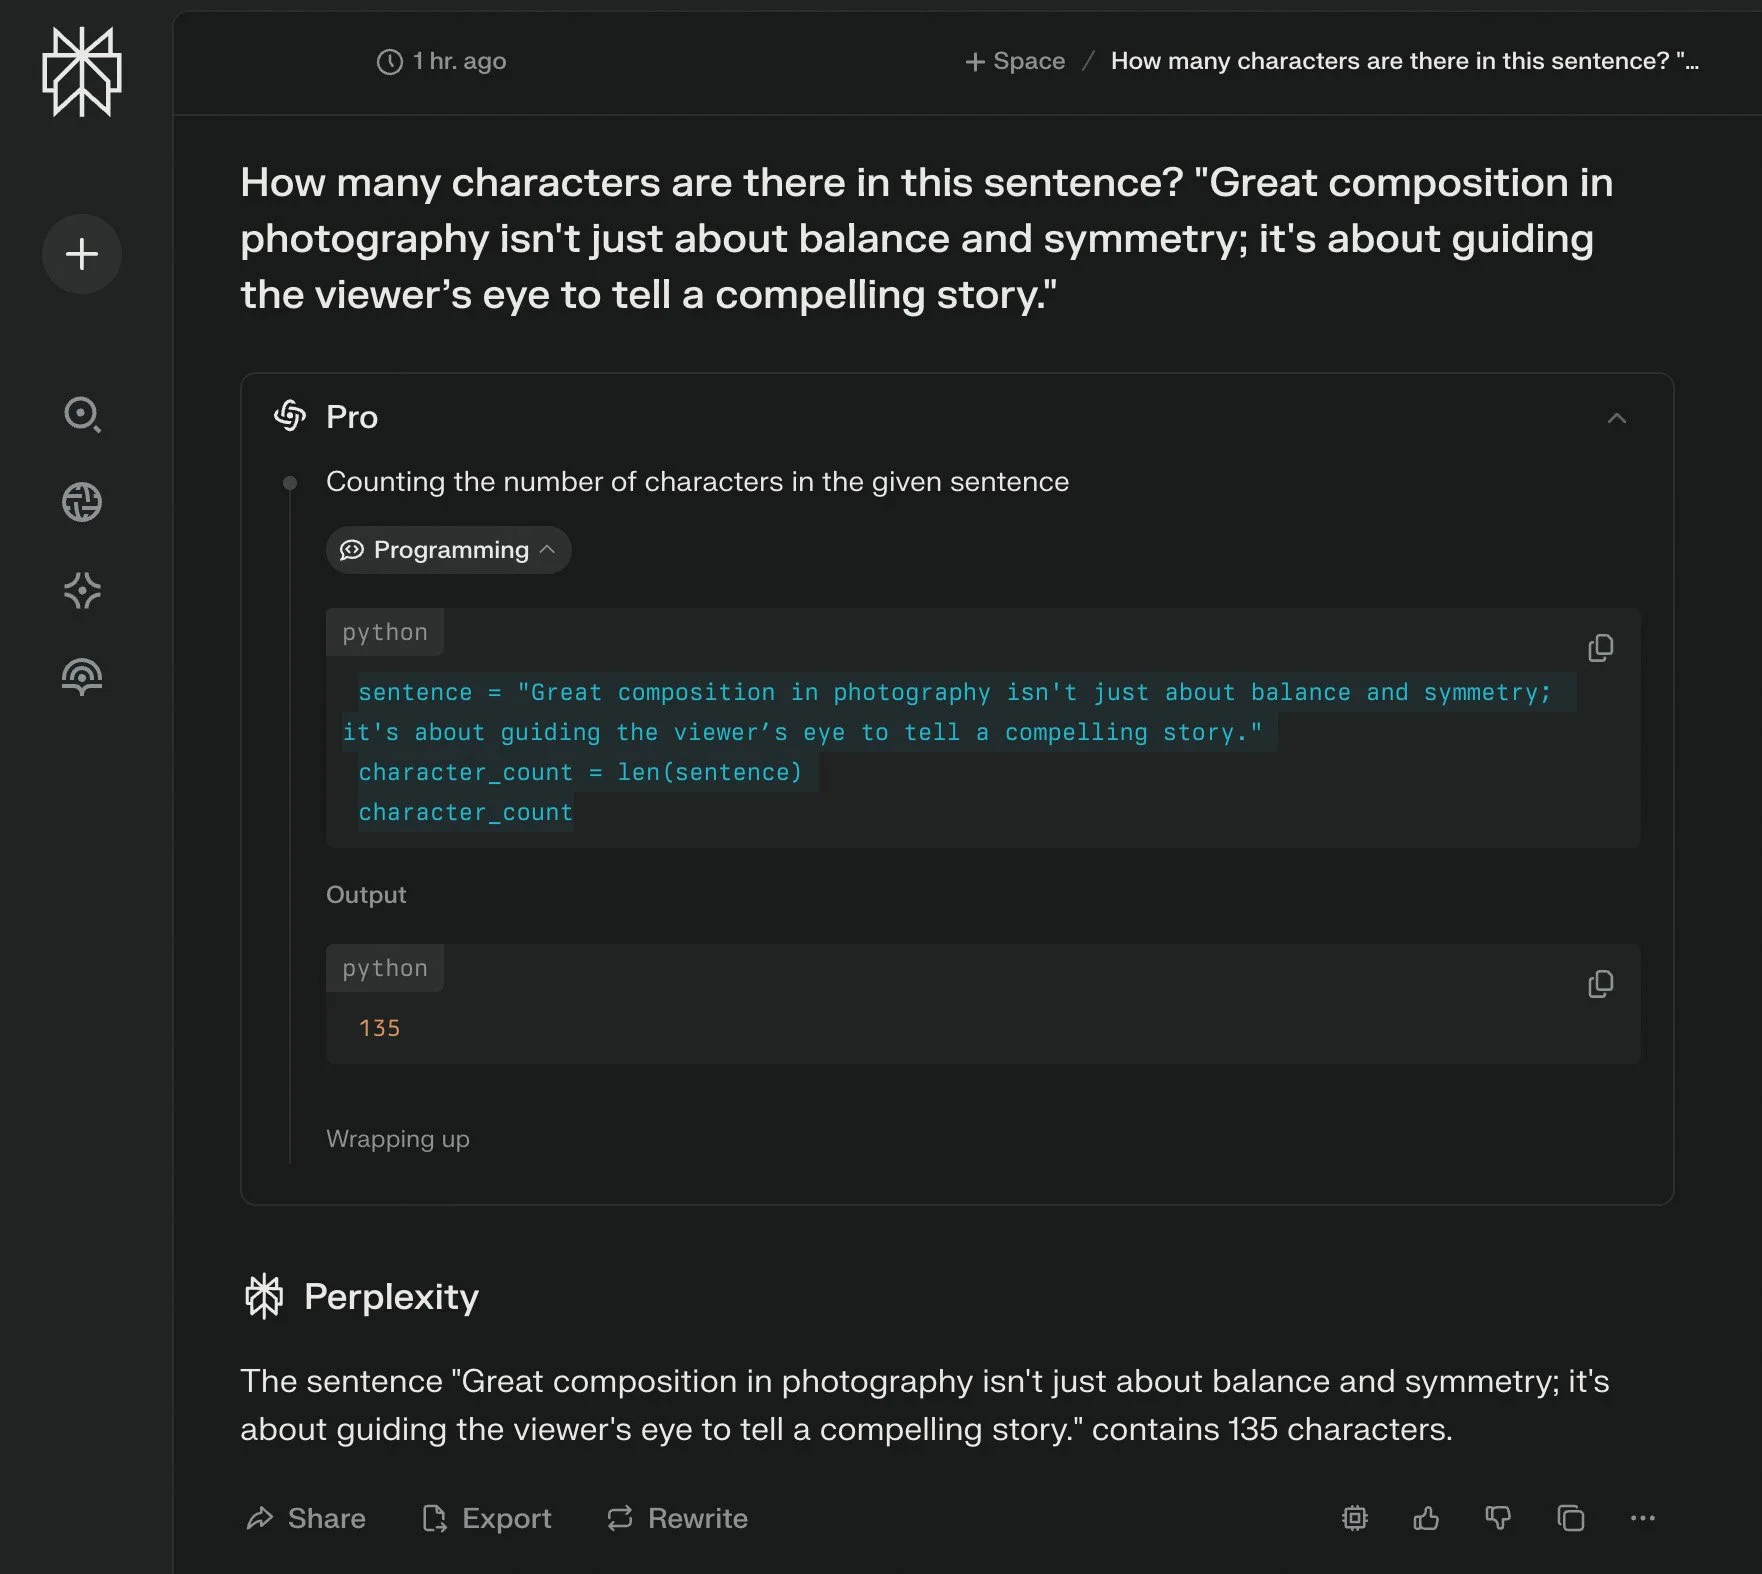
Task: Click the "Perplexity" answer heading text
Action: coord(391,1297)
